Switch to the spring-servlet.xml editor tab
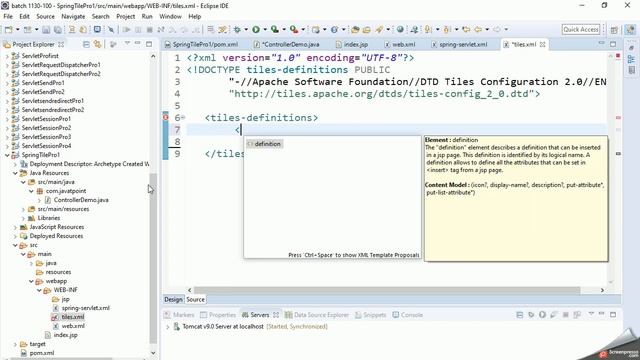Viewport: 640px width, 360px height. pyautogui.click(x=463, y=44)
